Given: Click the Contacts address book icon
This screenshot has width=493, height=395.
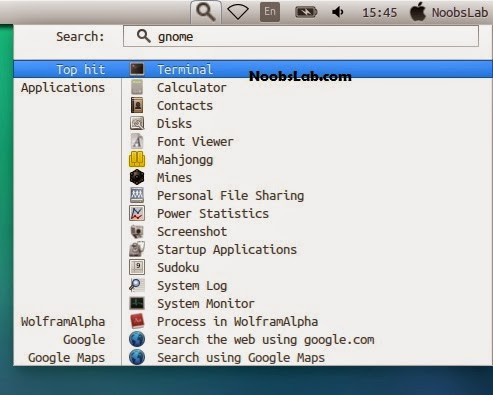Looking at the screenshot, I should click(137, 105).
